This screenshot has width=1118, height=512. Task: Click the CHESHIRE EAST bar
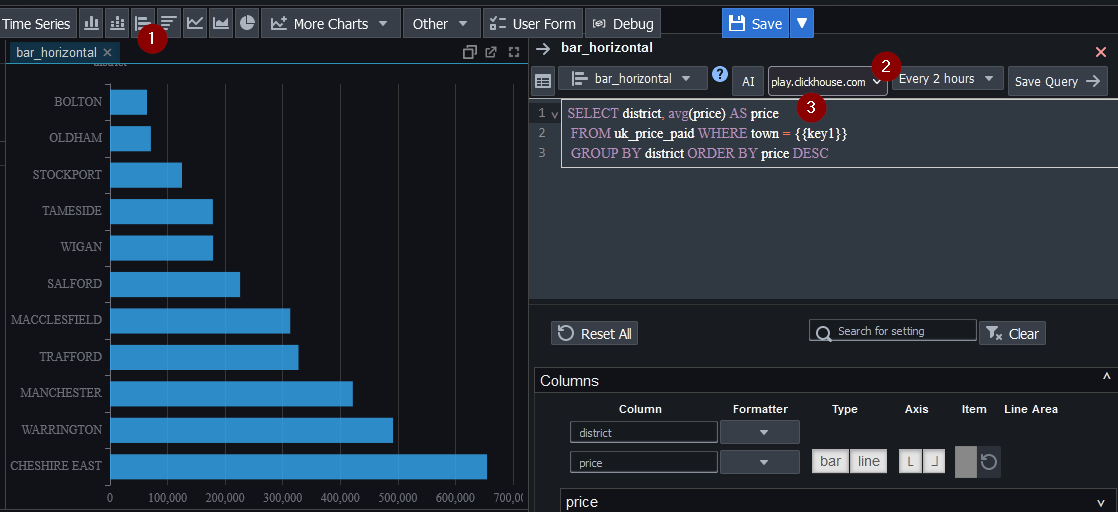299,466
